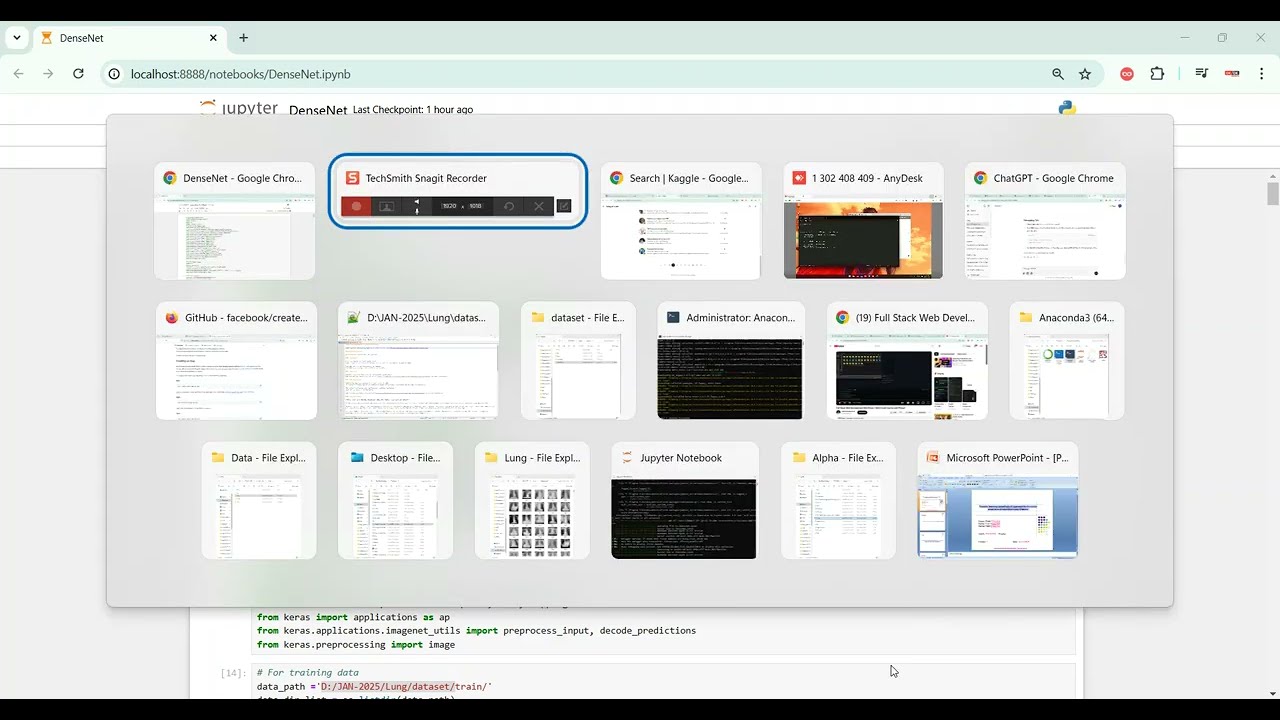The height and width of the screenshot is (720, 1280).
Task: Switch to Alpha File Explorer window
Action: pos(838,501)
